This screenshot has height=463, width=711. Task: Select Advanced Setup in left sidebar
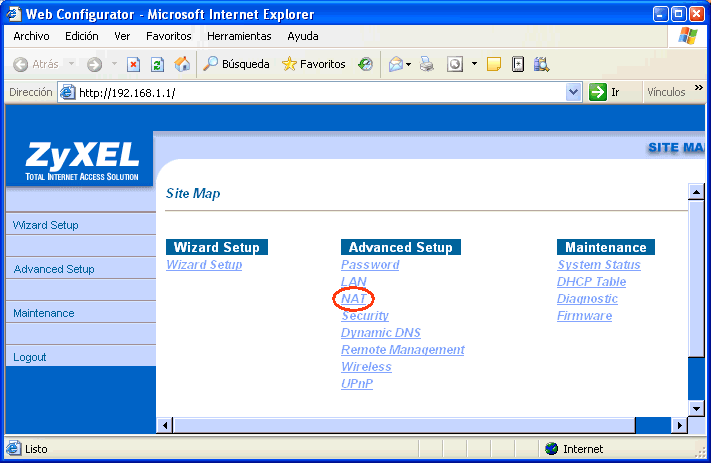pyautogui.click(x=54, y=269)
